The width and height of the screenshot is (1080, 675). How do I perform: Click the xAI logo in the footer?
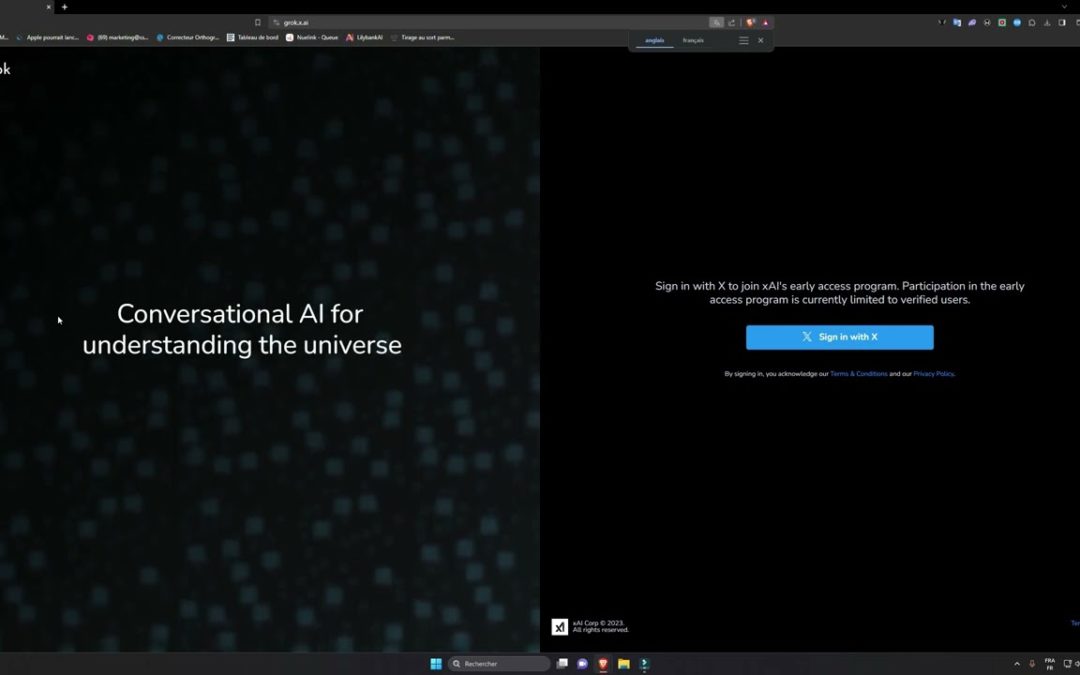point(559,627)
